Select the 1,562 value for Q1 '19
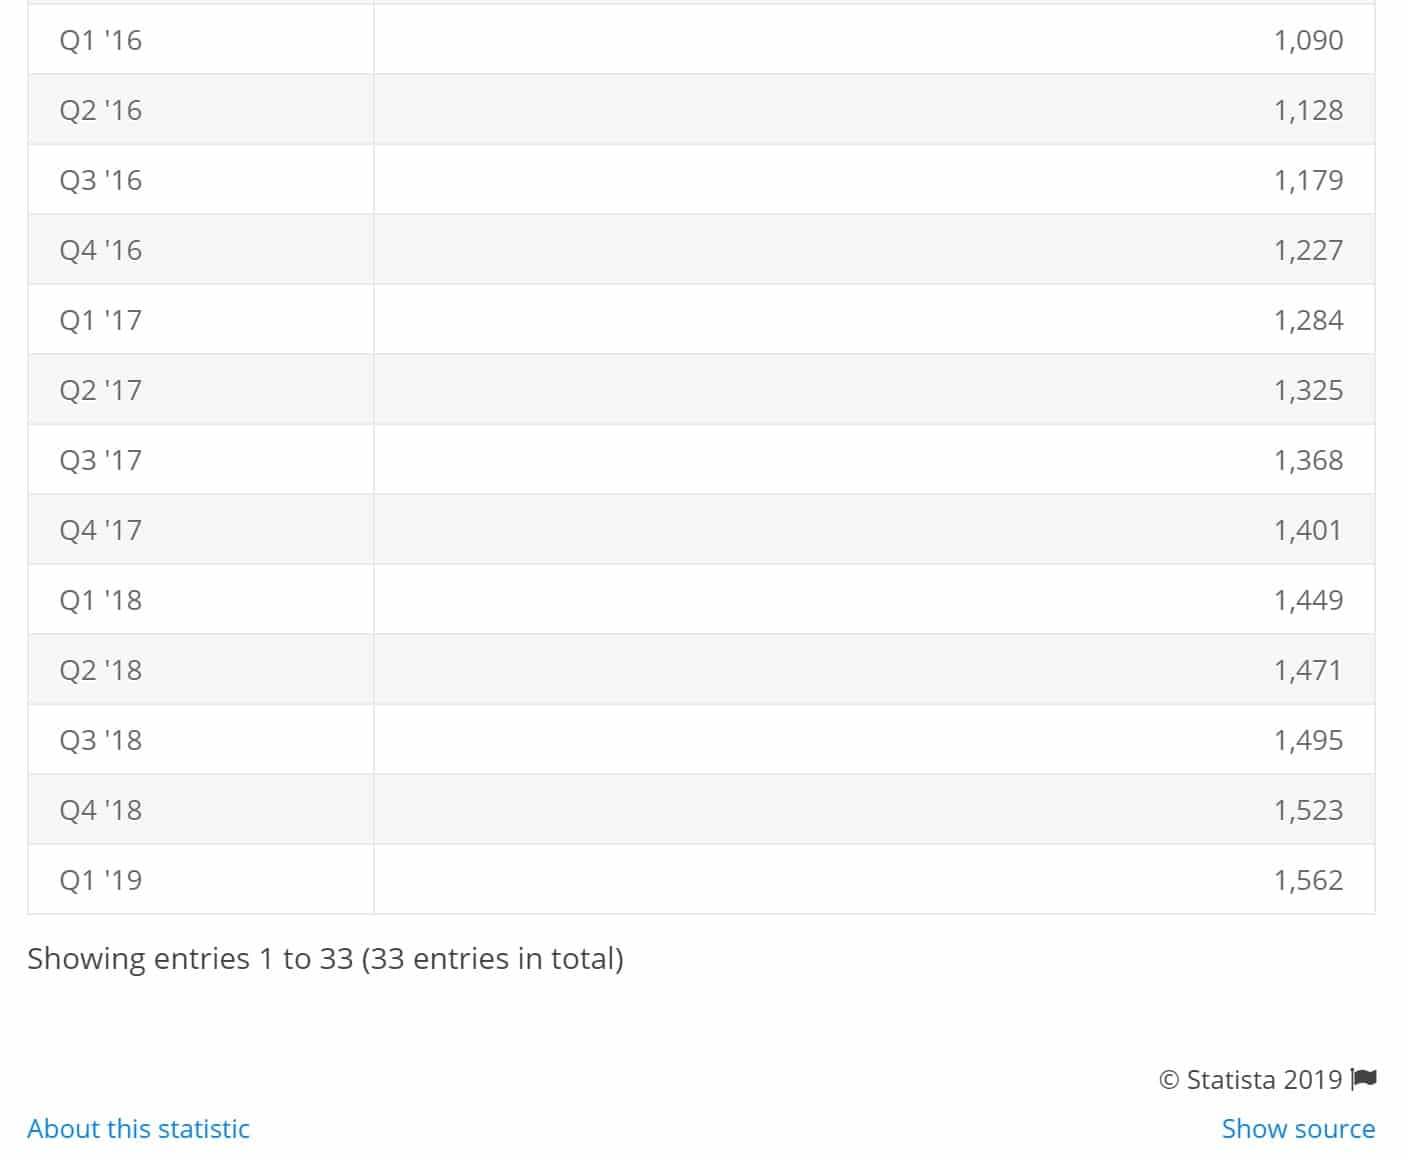 coord(1308,880)
